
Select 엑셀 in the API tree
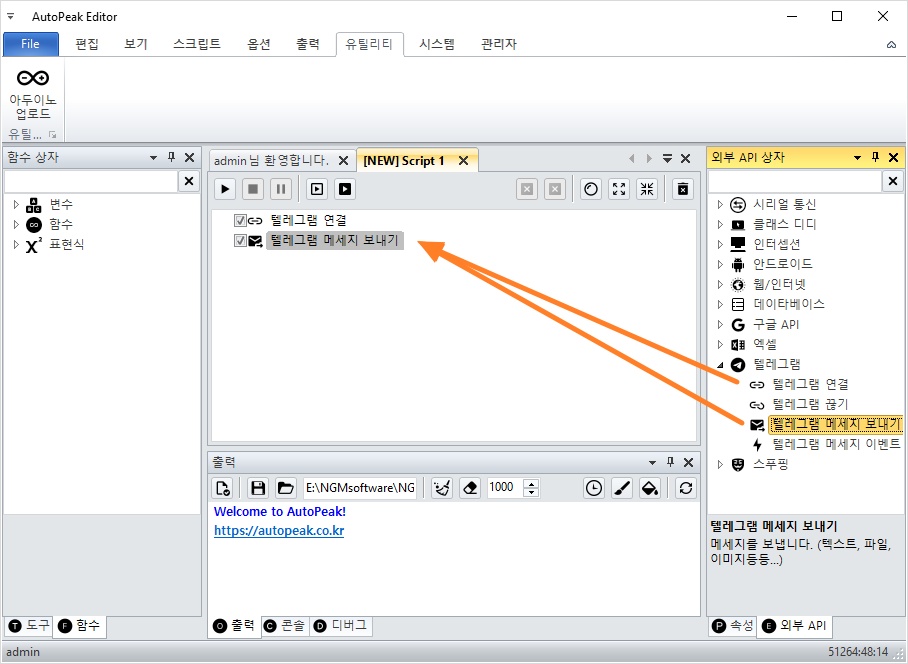coord(764,344)
